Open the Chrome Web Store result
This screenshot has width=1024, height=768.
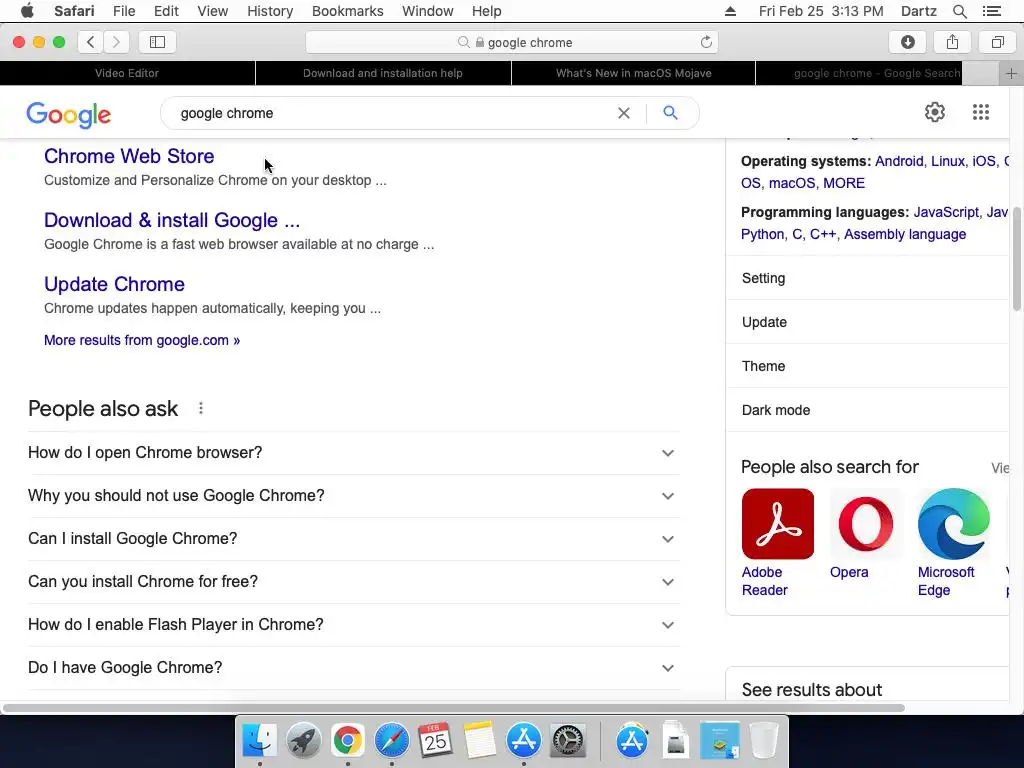point(129,156)
